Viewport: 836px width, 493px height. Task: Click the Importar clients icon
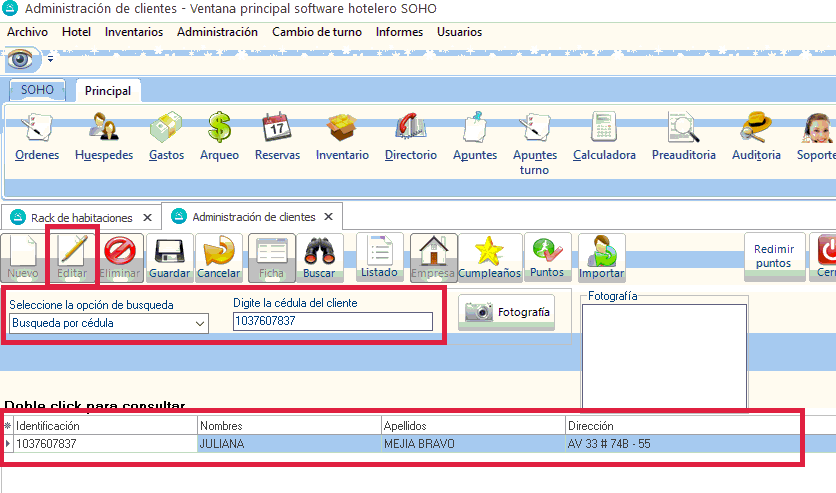tap(601, 257)
